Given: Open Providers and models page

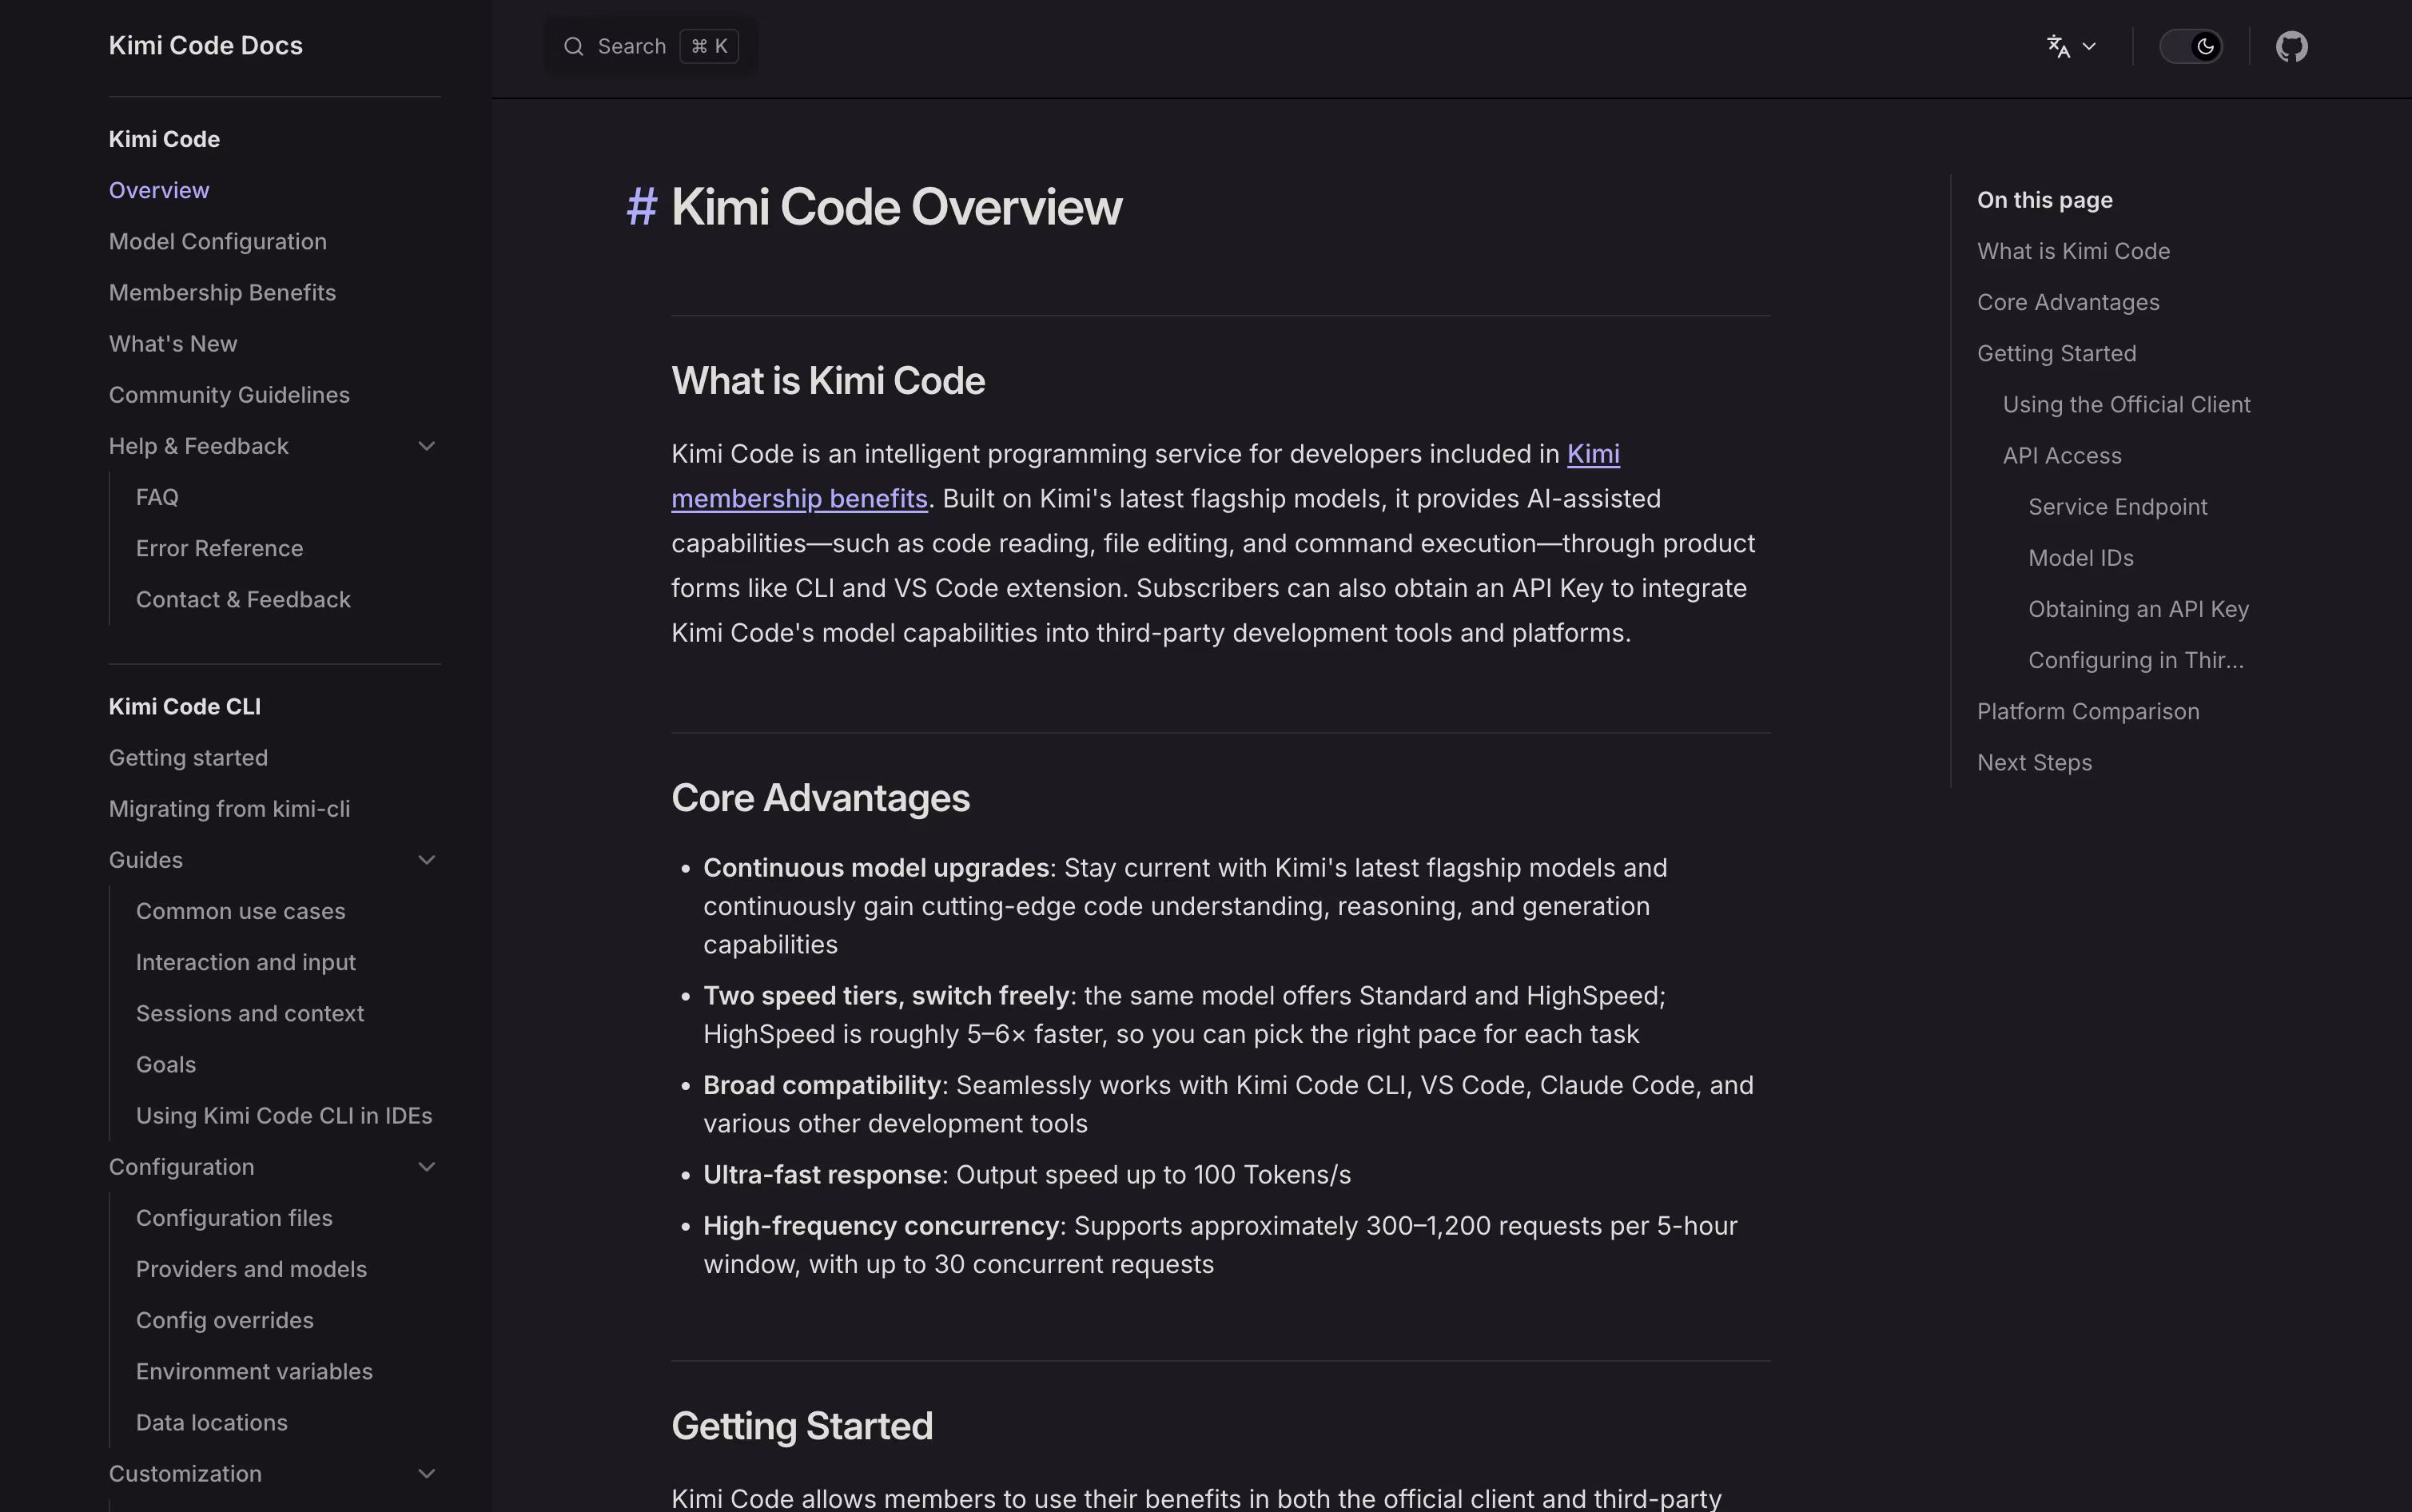Looking at the screenshot, I should coord(251,1270).
